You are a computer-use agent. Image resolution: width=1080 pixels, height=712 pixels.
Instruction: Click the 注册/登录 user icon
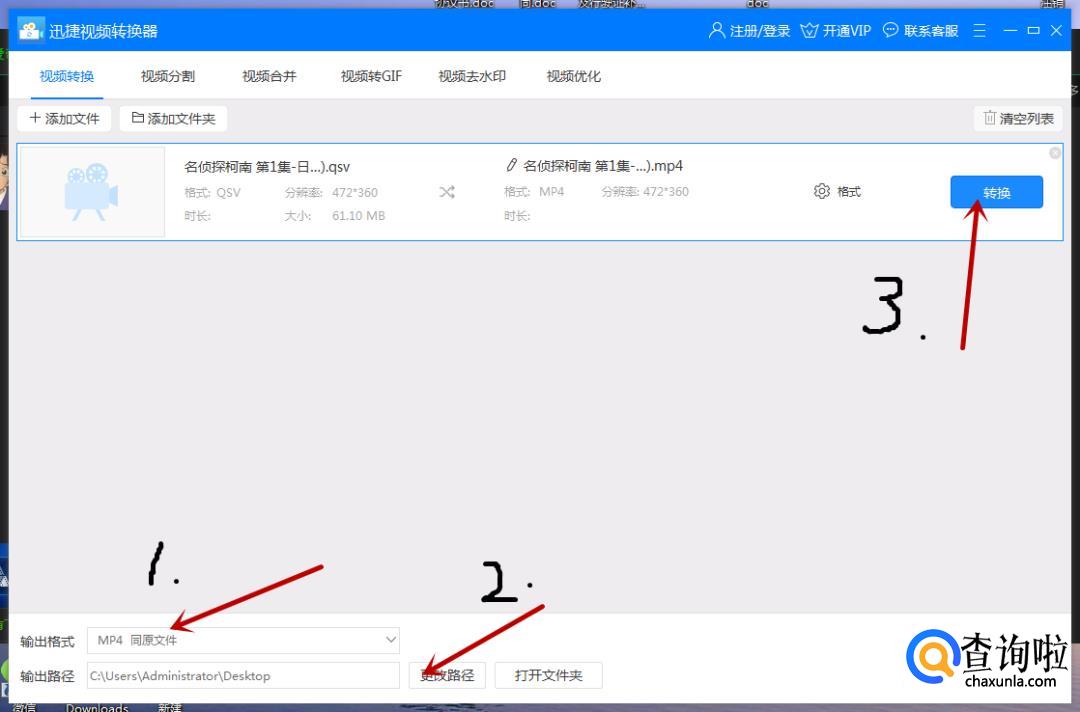tap(716, 31)
